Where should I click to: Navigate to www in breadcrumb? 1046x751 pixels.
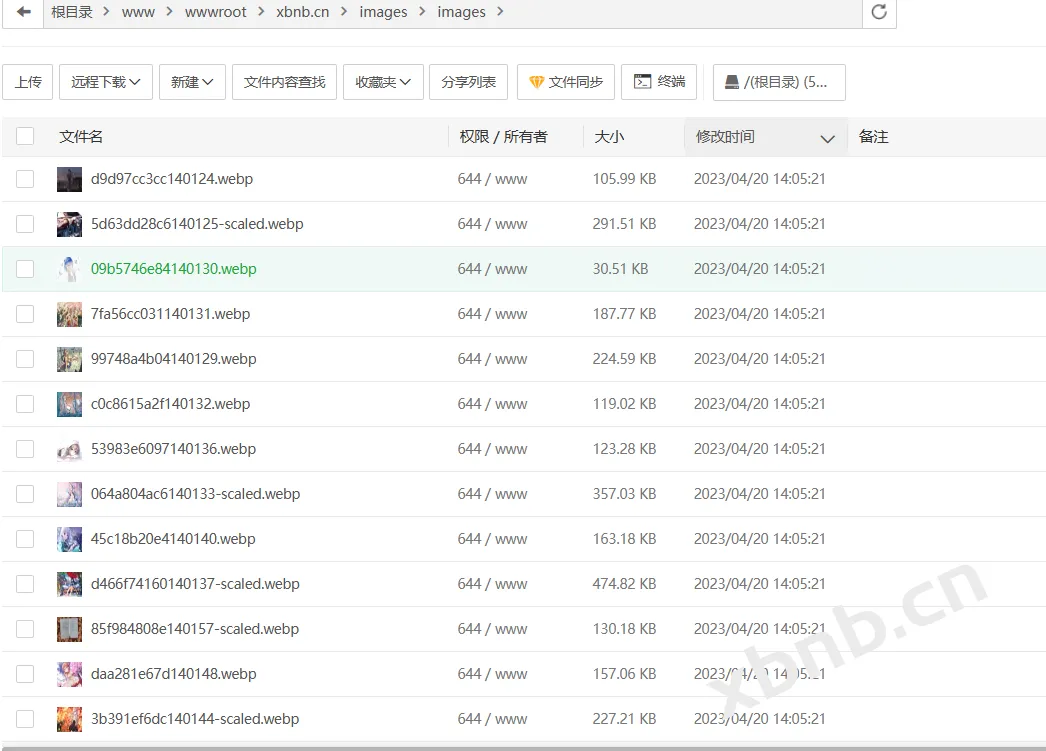pyautogui.click(x=138, y=12)
